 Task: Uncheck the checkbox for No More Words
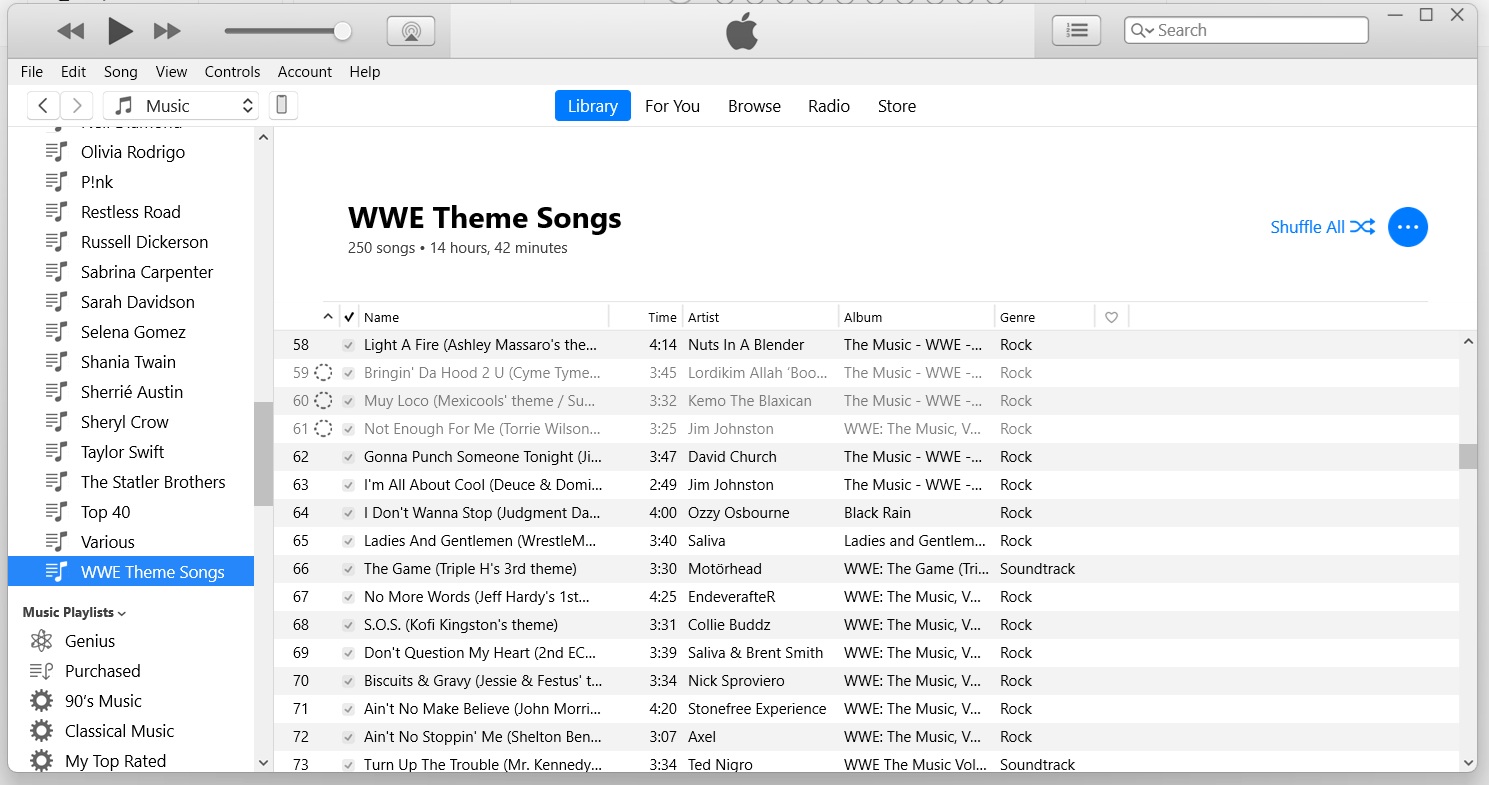pos(348,597)
